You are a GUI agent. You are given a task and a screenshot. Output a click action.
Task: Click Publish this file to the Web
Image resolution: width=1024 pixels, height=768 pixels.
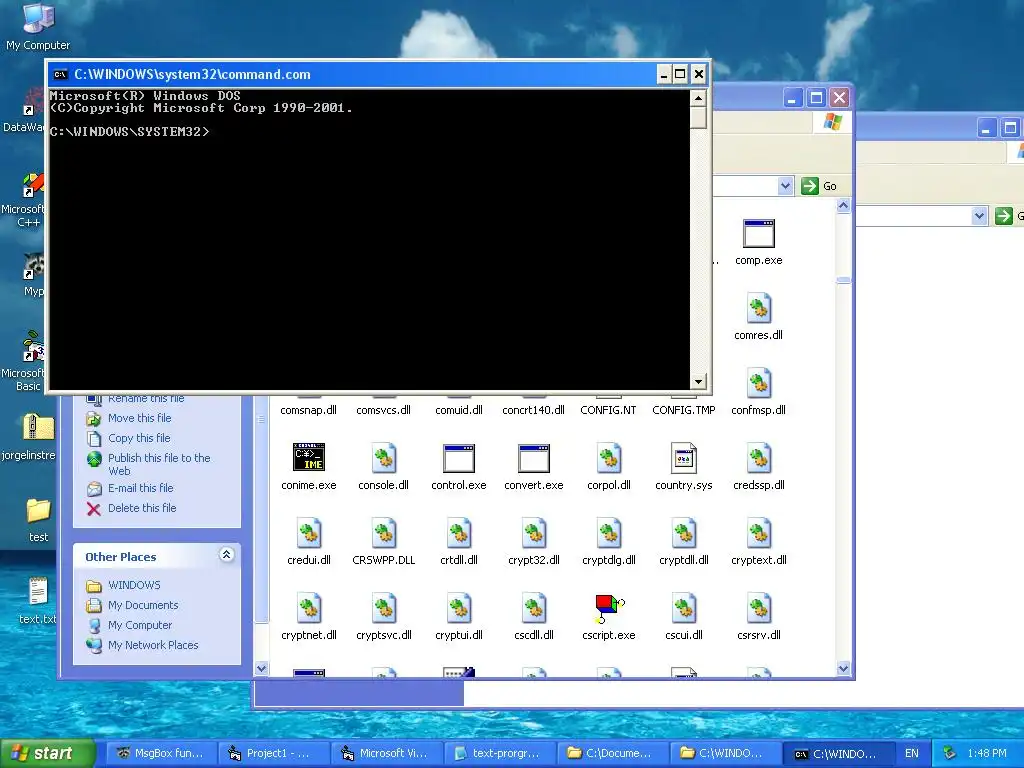pos(159,464)
